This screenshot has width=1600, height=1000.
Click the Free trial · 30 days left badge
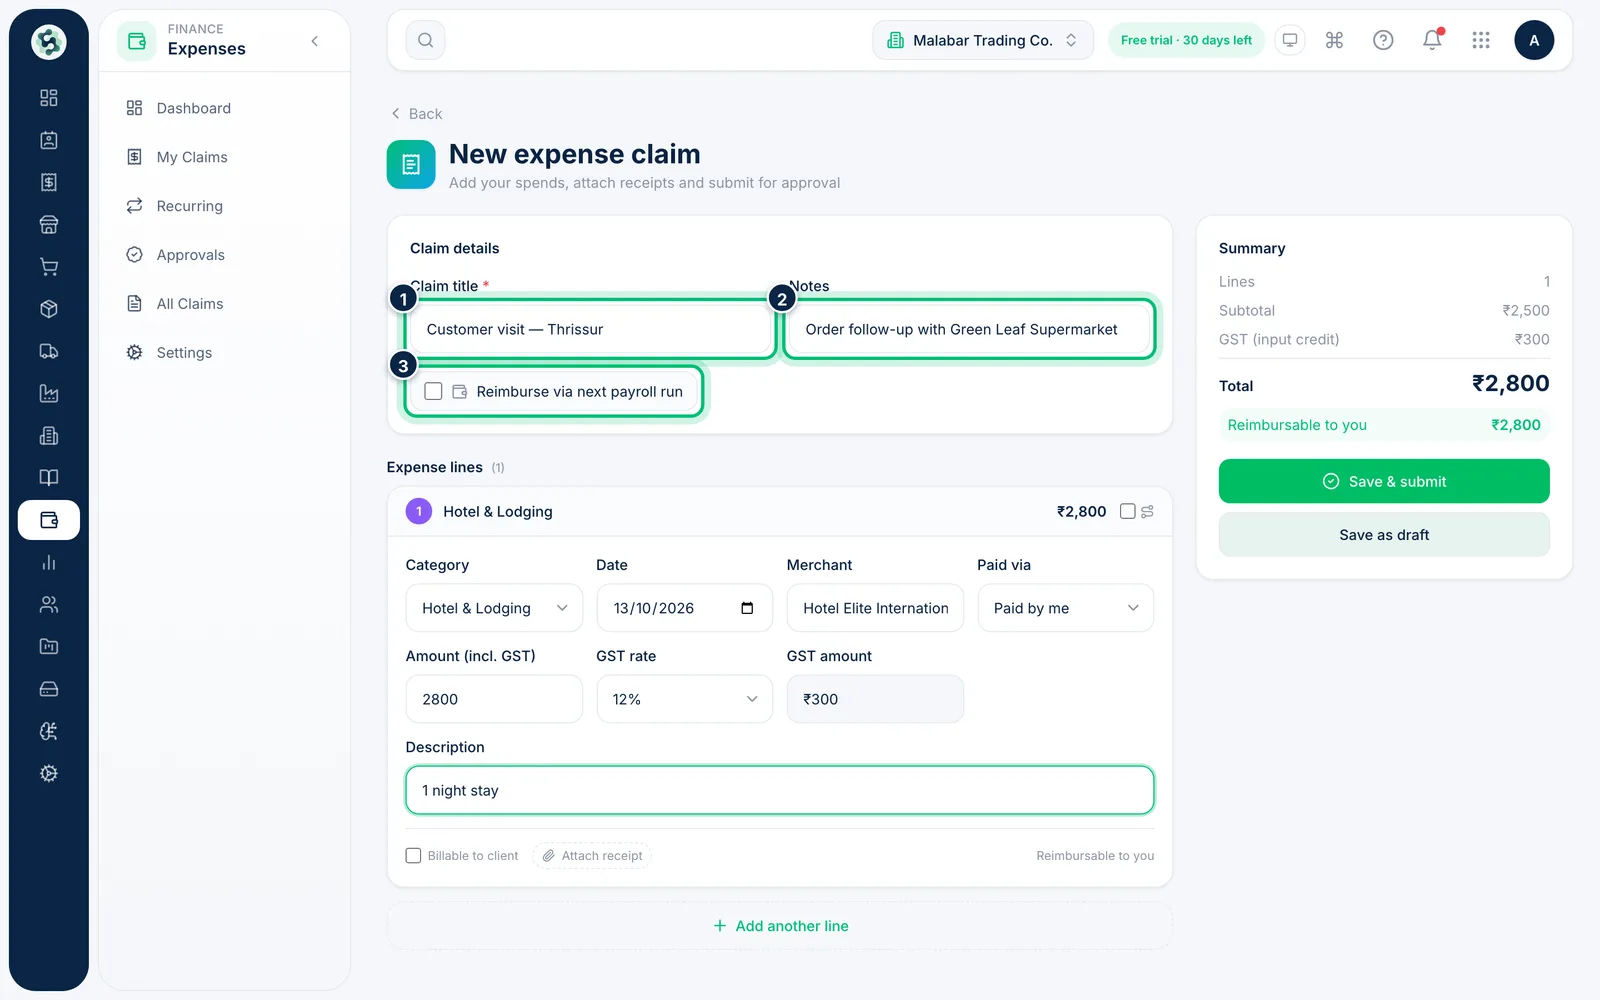1186,40
